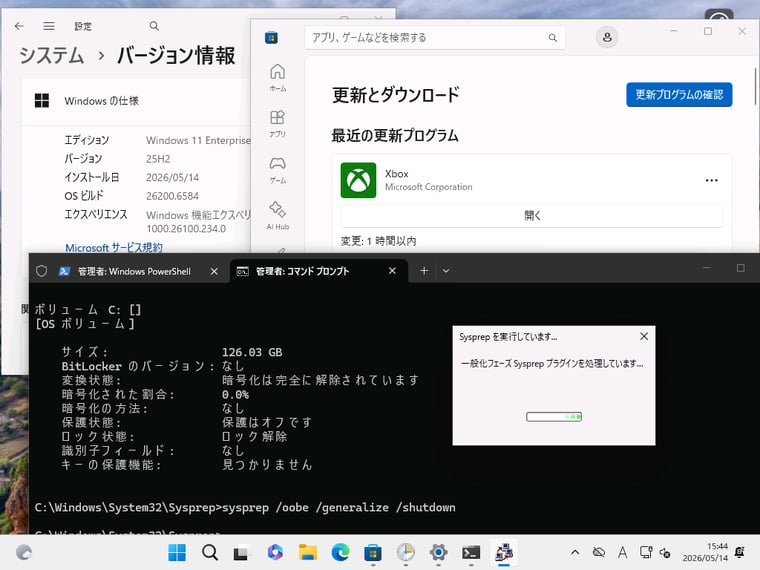Click the システム breadcrumb in Settings
The image size is (760, 570).
[x=51, y=55]
